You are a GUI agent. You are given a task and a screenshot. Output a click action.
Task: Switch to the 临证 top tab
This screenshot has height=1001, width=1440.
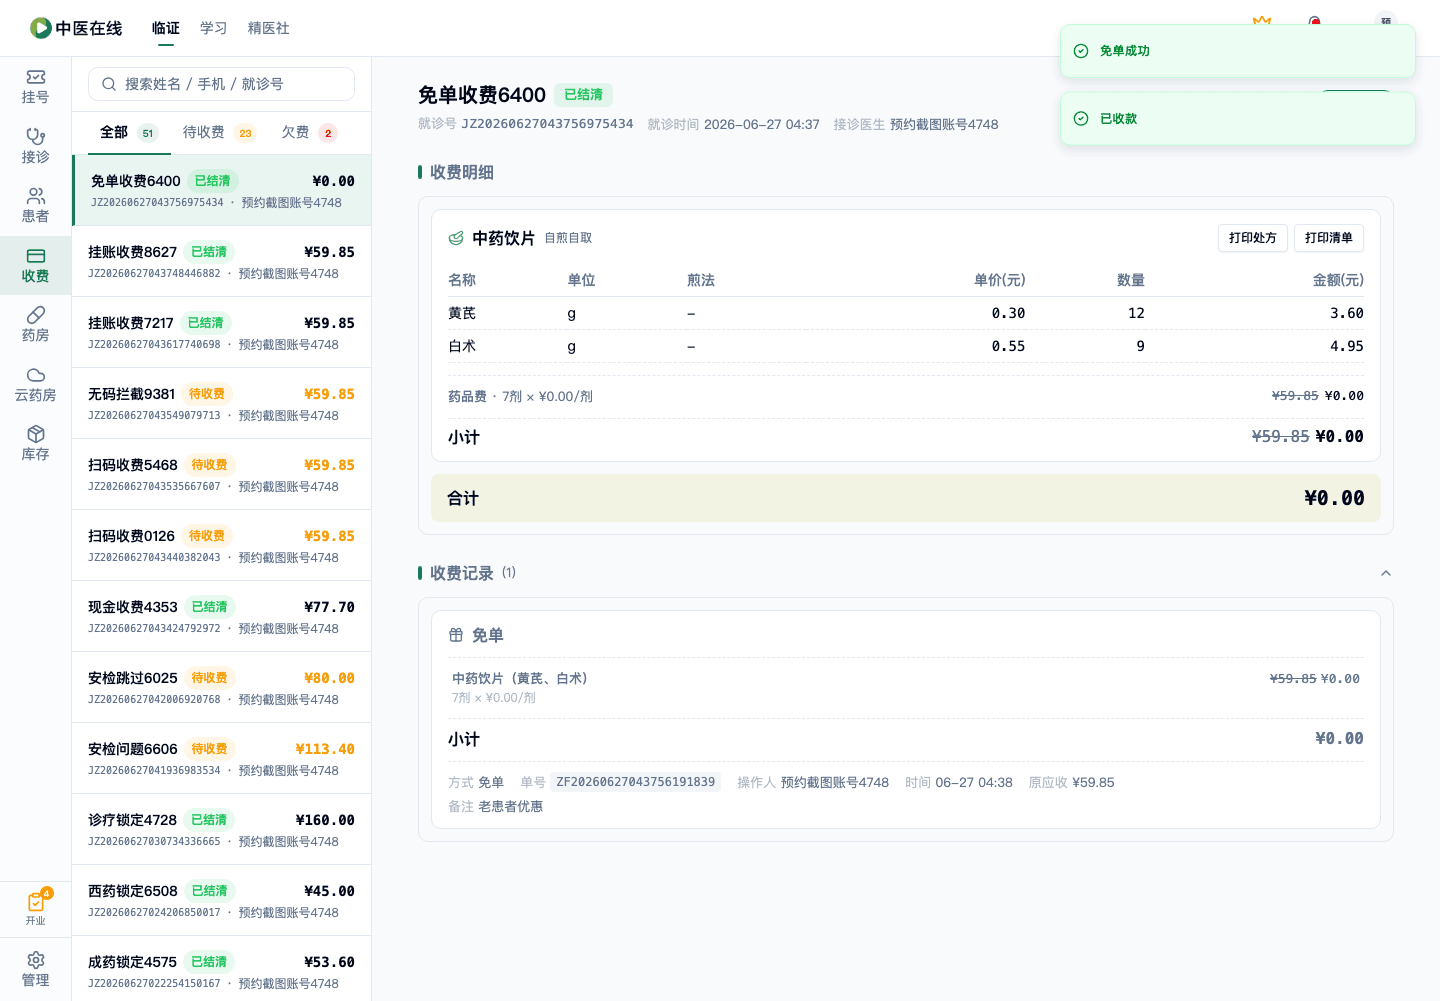point(166,28)
